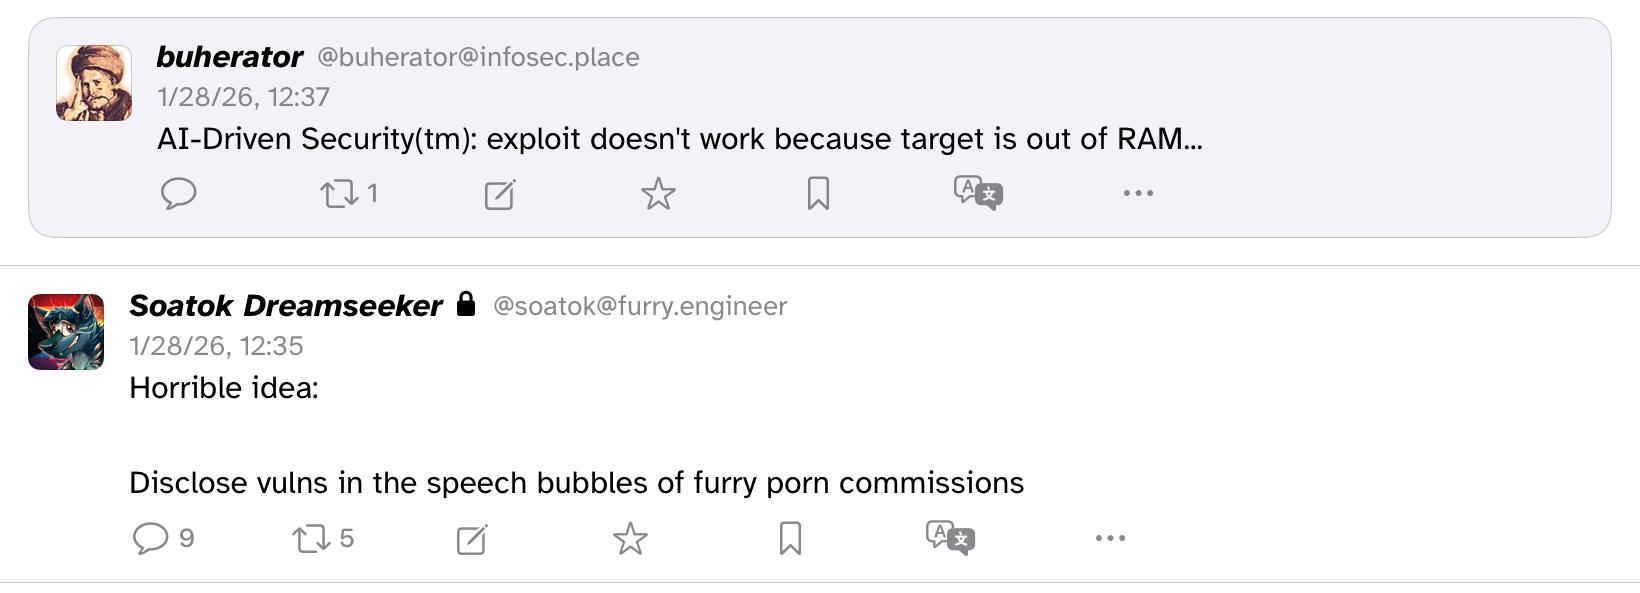Screen dimensions: 1640x593
Task: Visit the buherator display name
Action: (229, 57)
